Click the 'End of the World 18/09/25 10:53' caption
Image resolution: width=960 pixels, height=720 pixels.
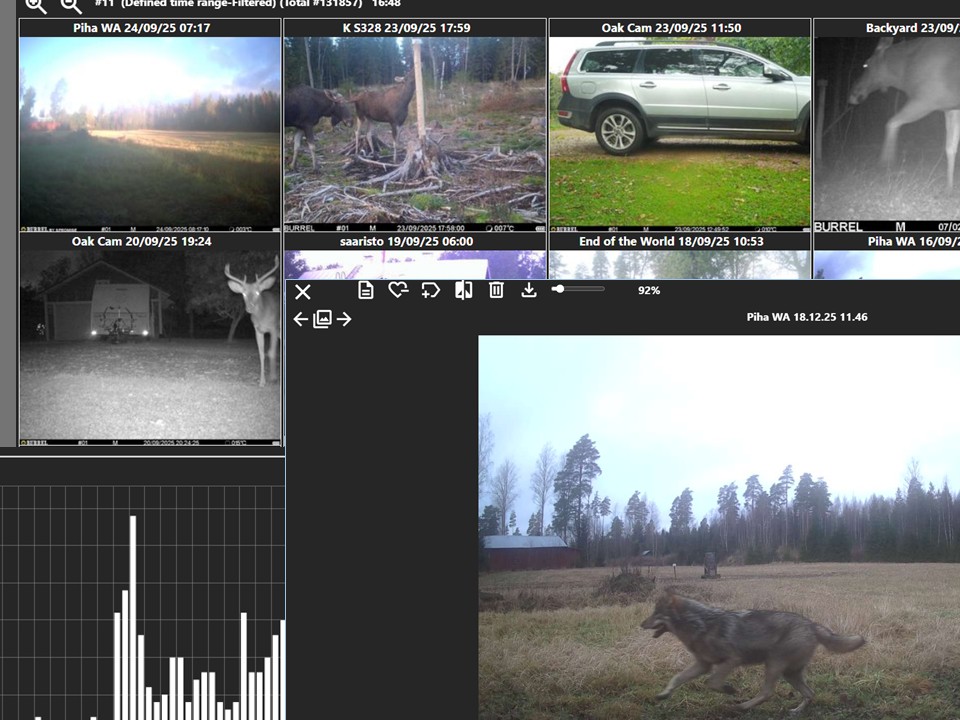pos(671,241)
